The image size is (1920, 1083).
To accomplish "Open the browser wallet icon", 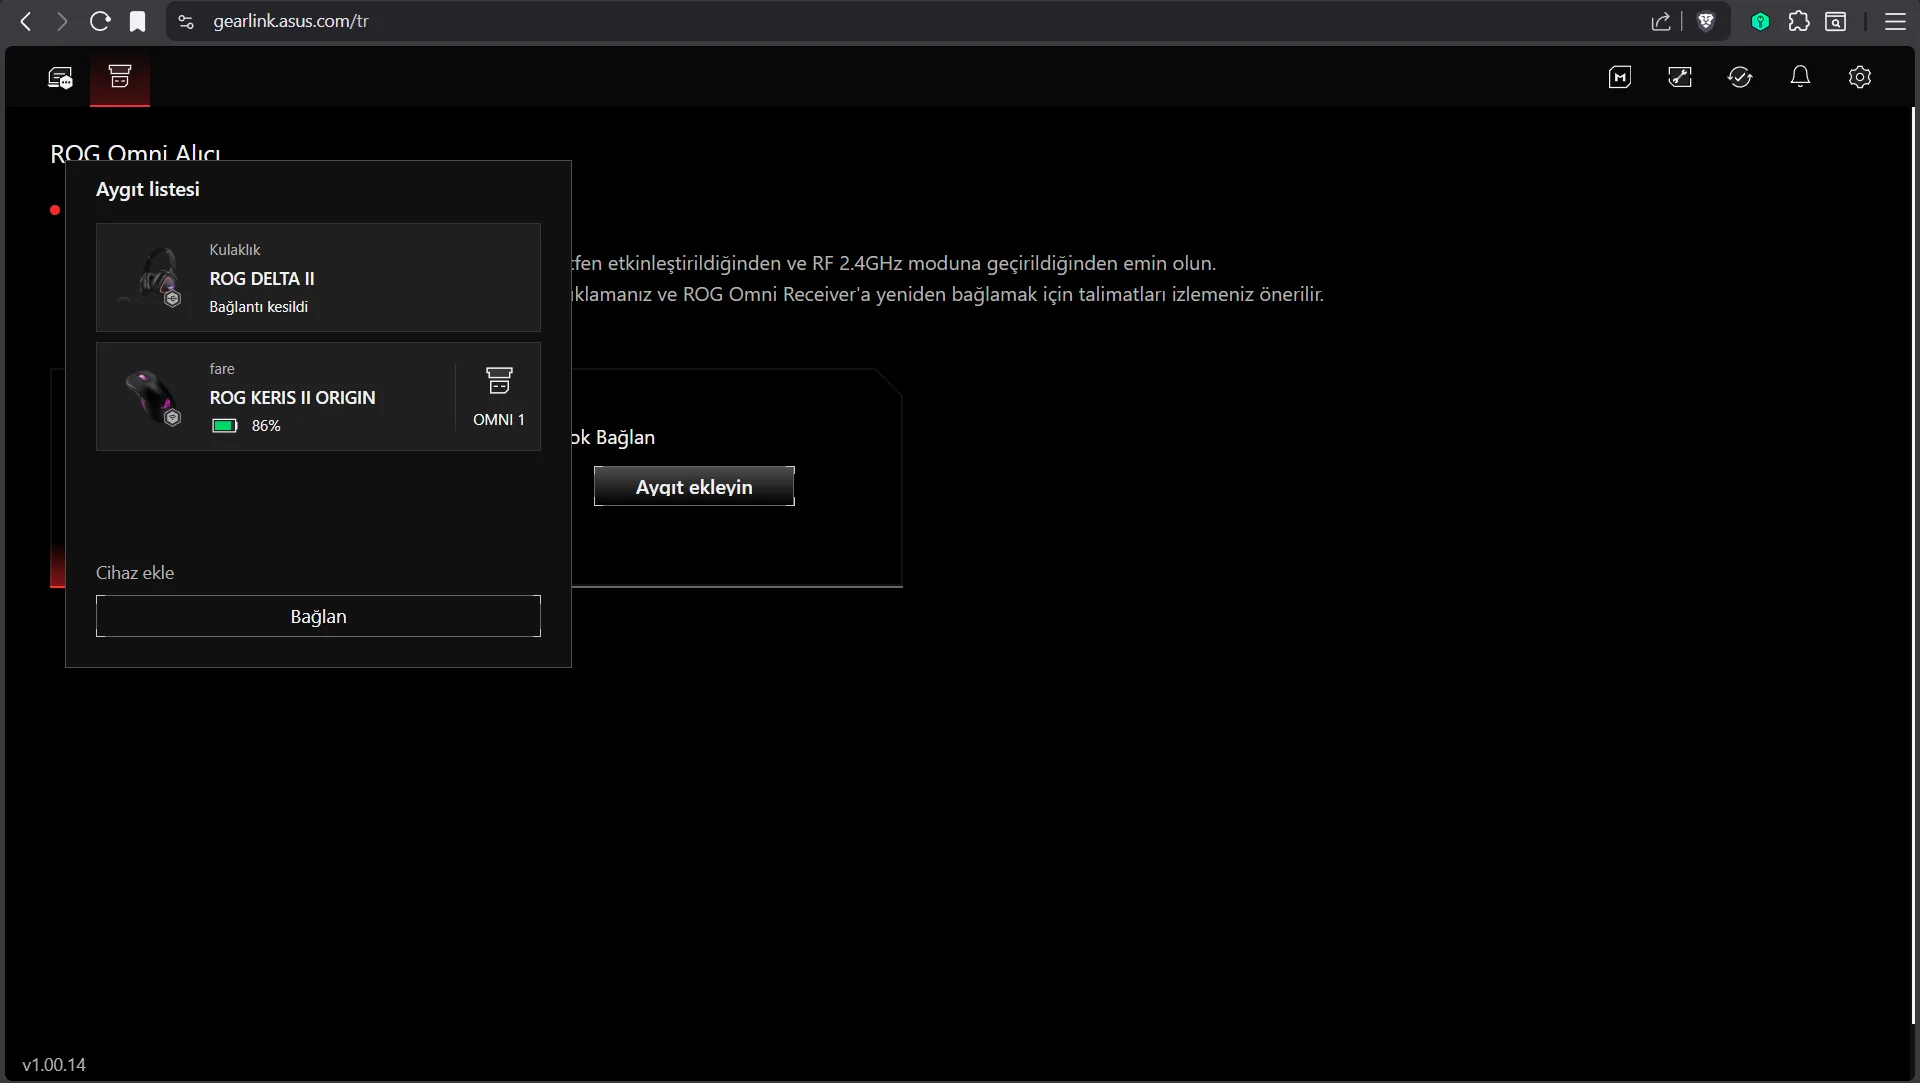I will tap(1836, 21).
